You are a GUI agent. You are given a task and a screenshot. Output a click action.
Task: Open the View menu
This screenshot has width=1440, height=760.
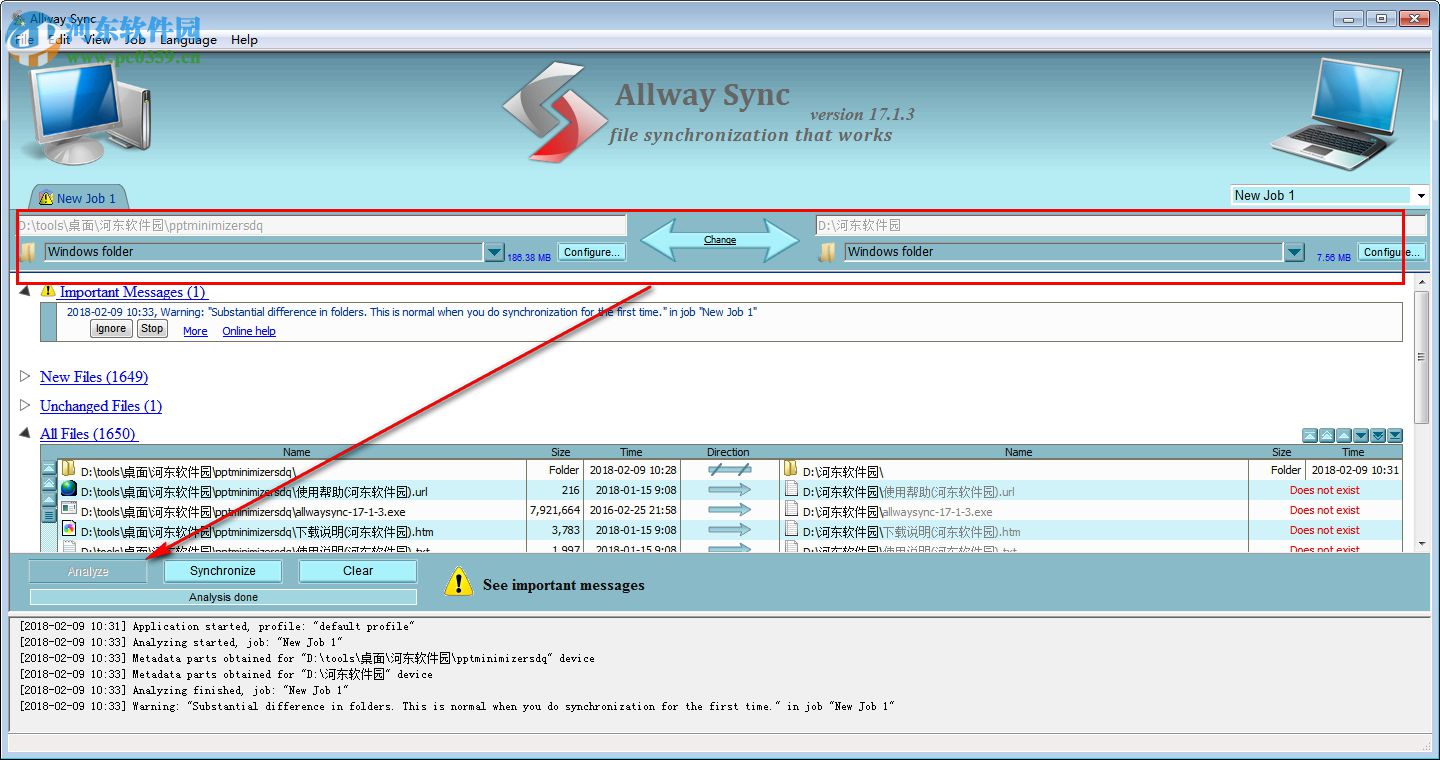coord(97,40)
